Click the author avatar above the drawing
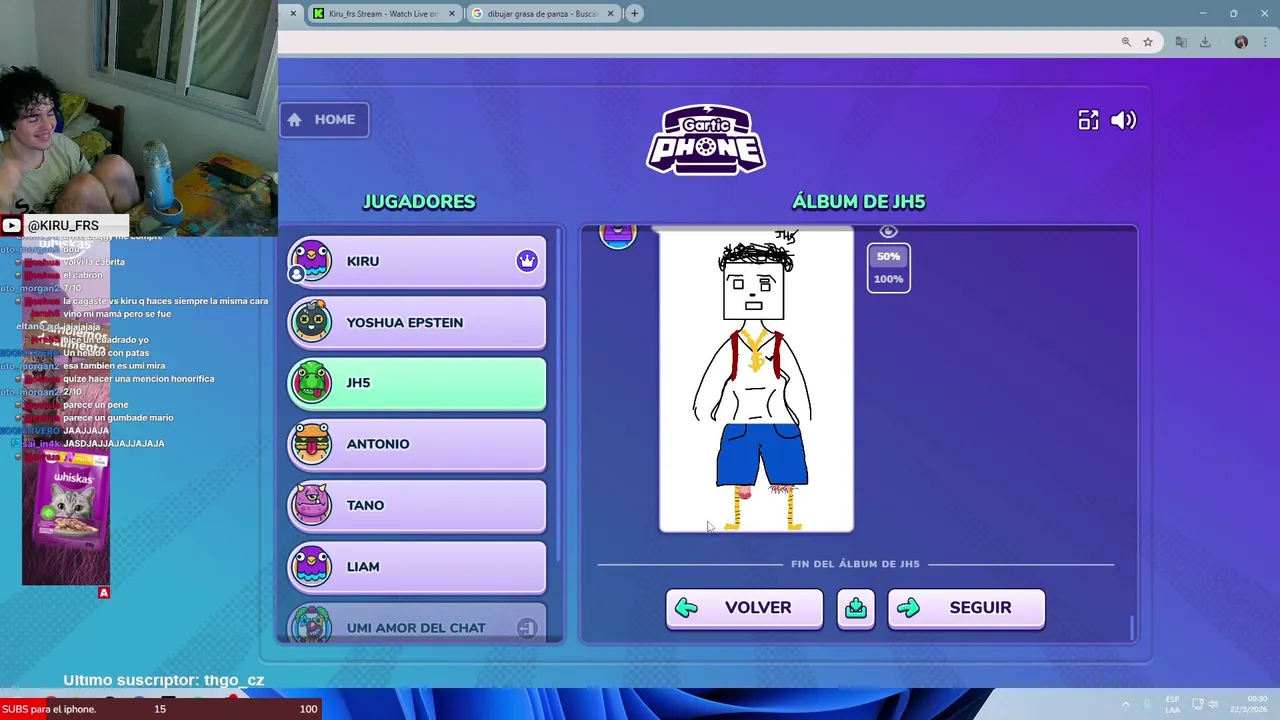1280x720 pixels. pos(617,236)
